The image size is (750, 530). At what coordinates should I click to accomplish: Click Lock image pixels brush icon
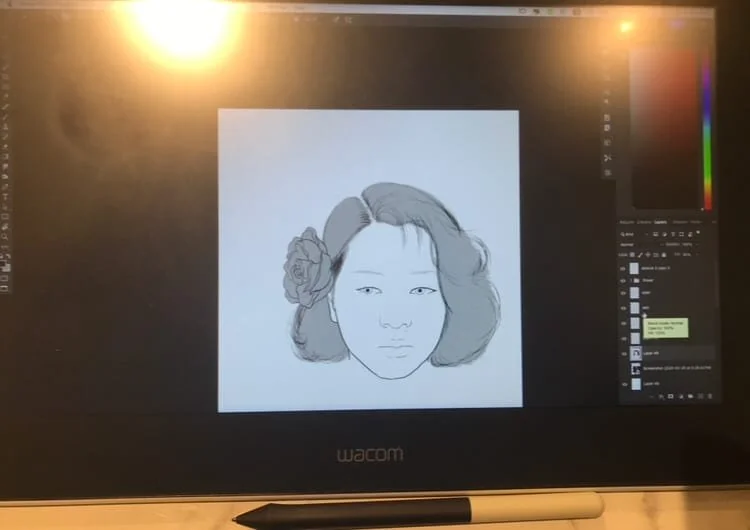point(640,255)
